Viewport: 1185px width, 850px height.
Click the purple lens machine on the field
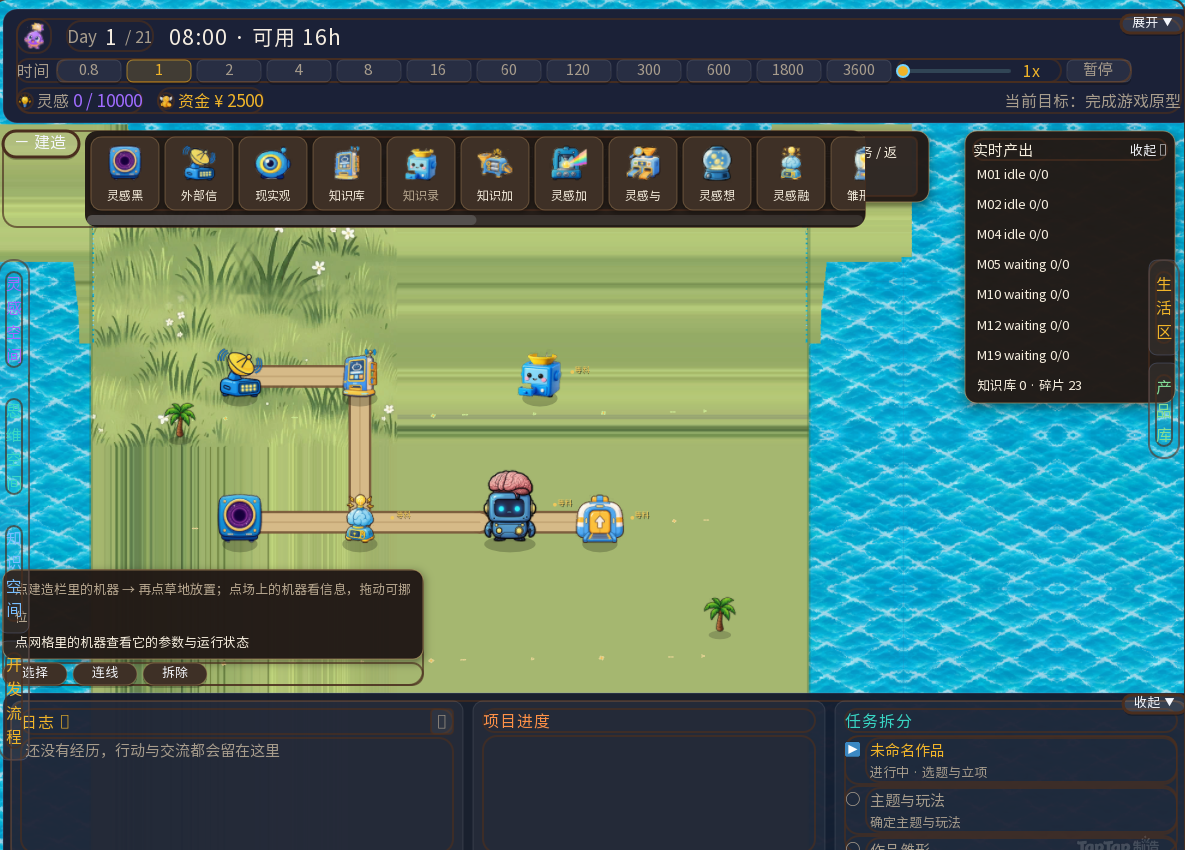(x=240, y=518)
